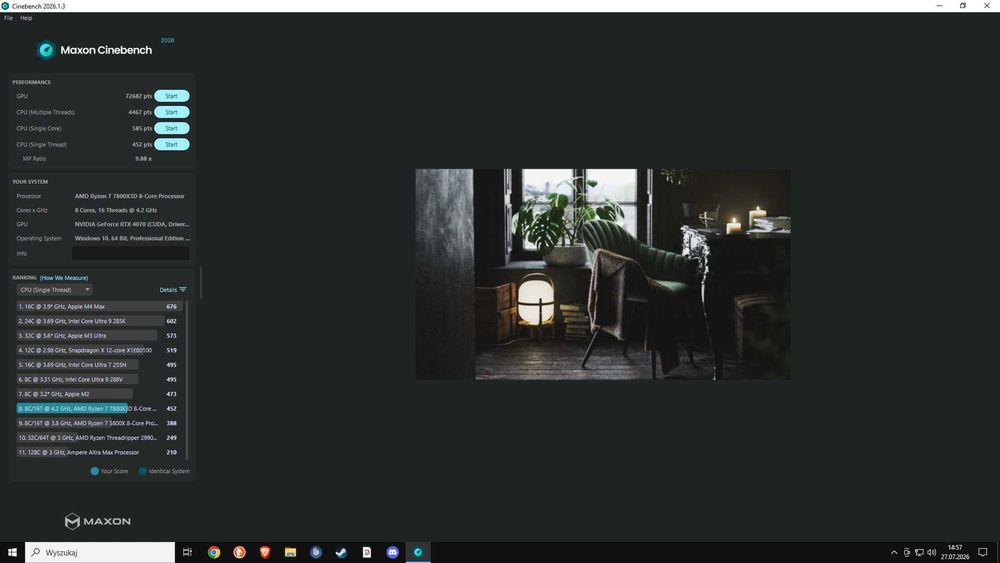Click the Cinebench title bar app icon
1000x563 pixels.
click(5, 6)
